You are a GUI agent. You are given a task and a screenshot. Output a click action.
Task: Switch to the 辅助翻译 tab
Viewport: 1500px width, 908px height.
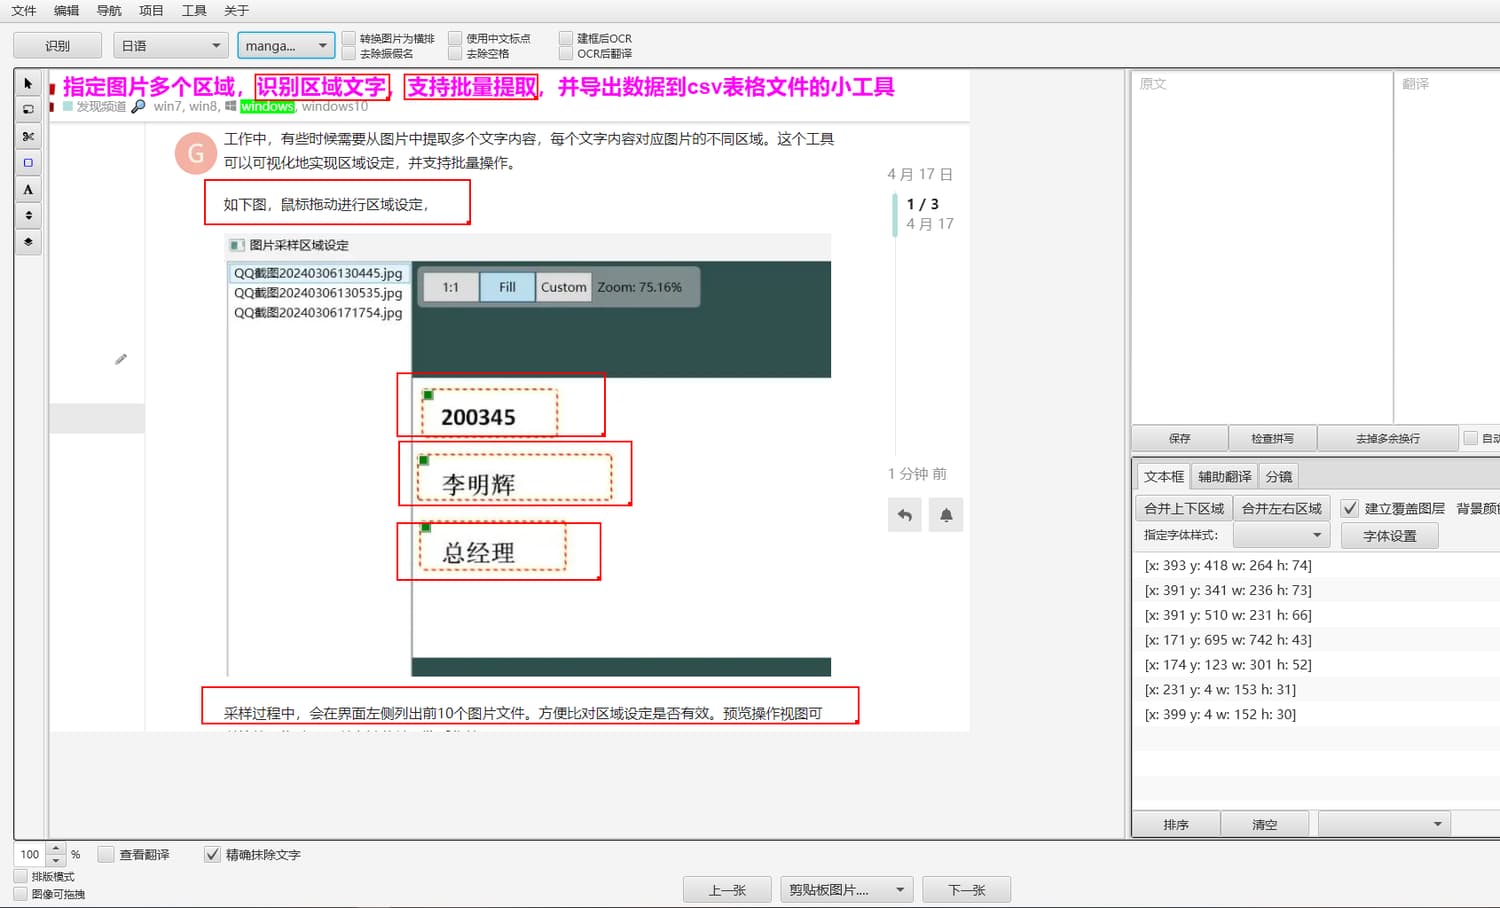[1224, 477]
